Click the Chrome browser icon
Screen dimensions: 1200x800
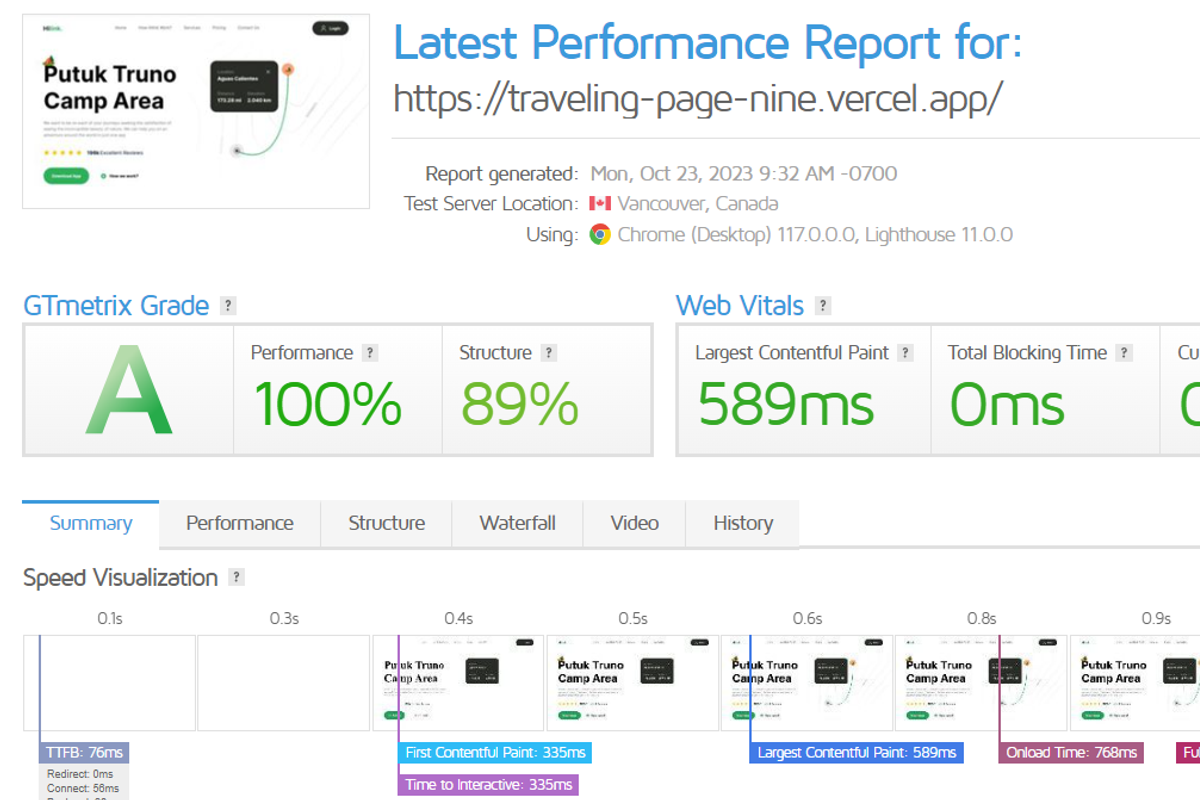pos(600,235)
